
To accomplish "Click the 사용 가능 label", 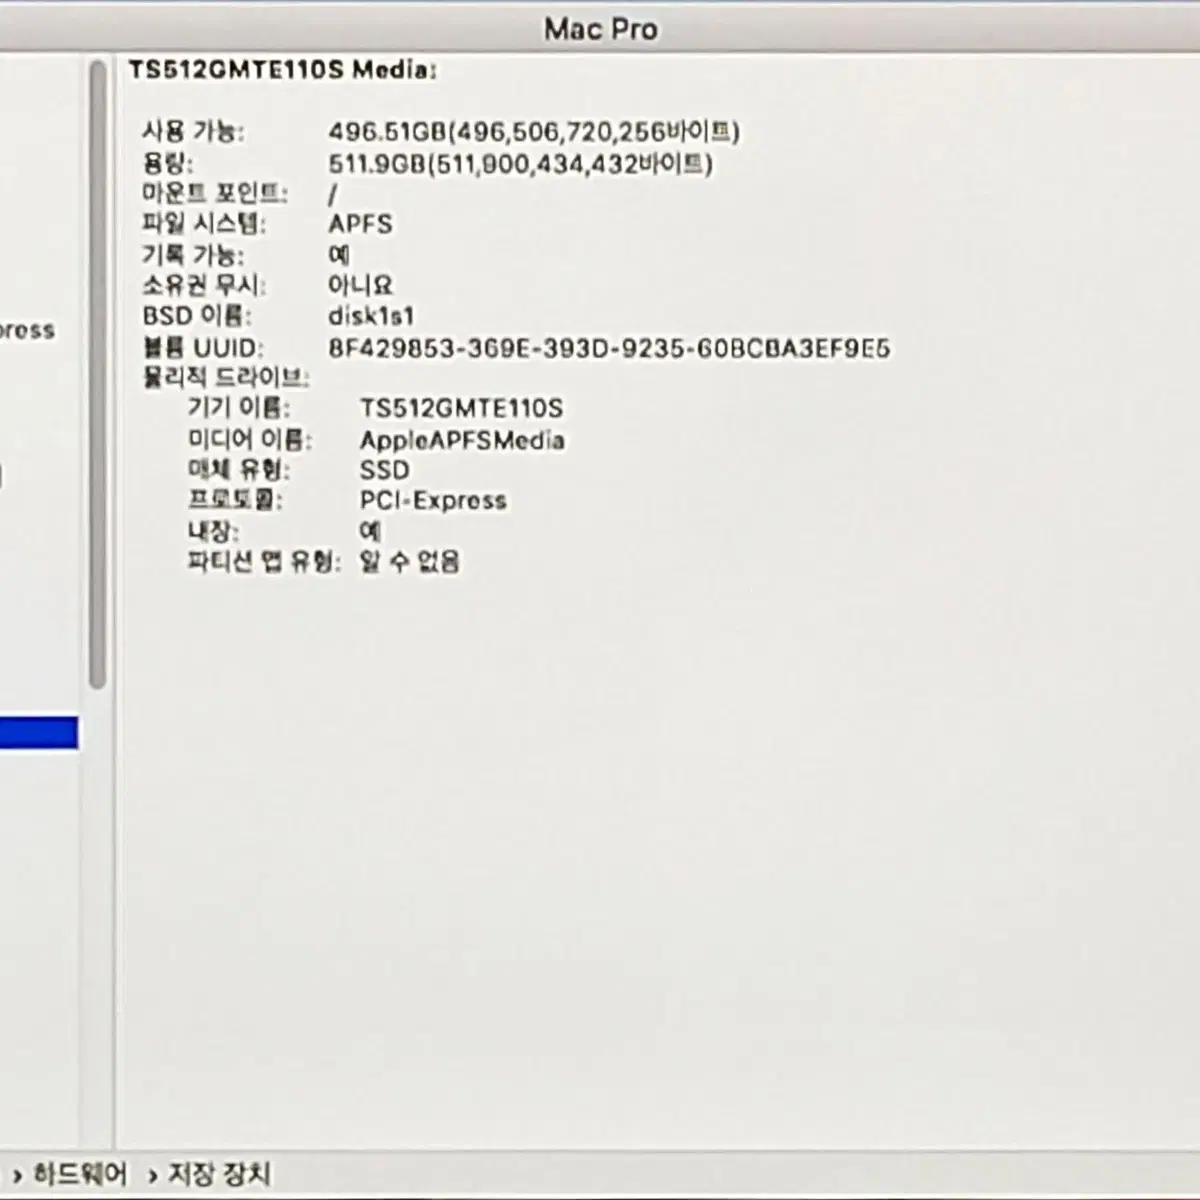I will 193,132.
